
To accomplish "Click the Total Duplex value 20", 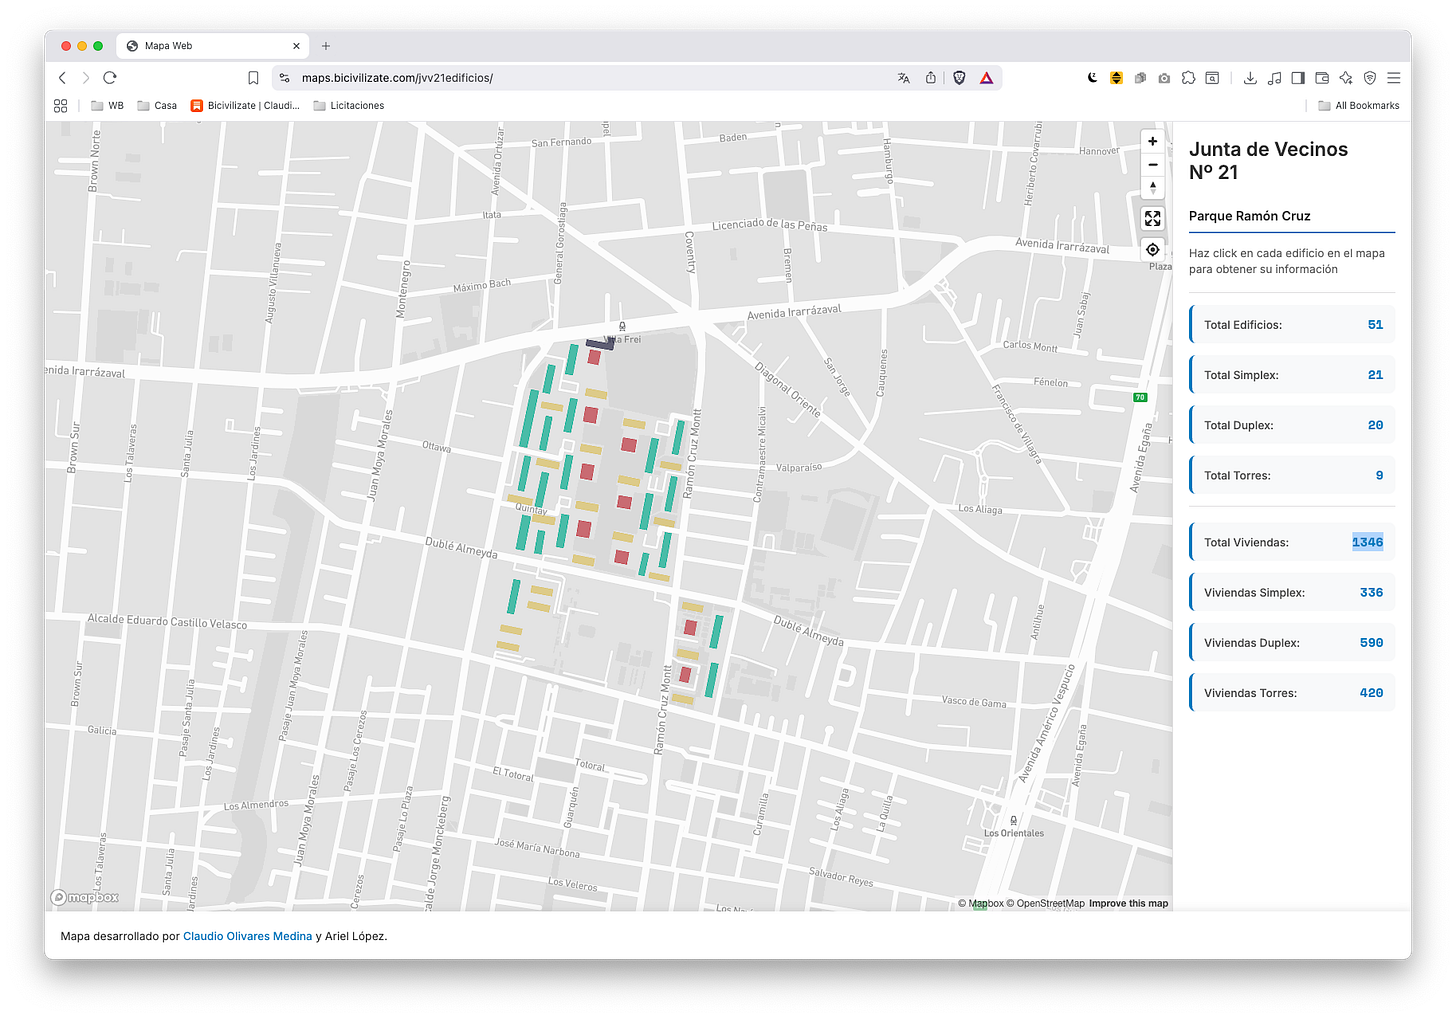I will pyautogui.click(x=1375, y=425).
